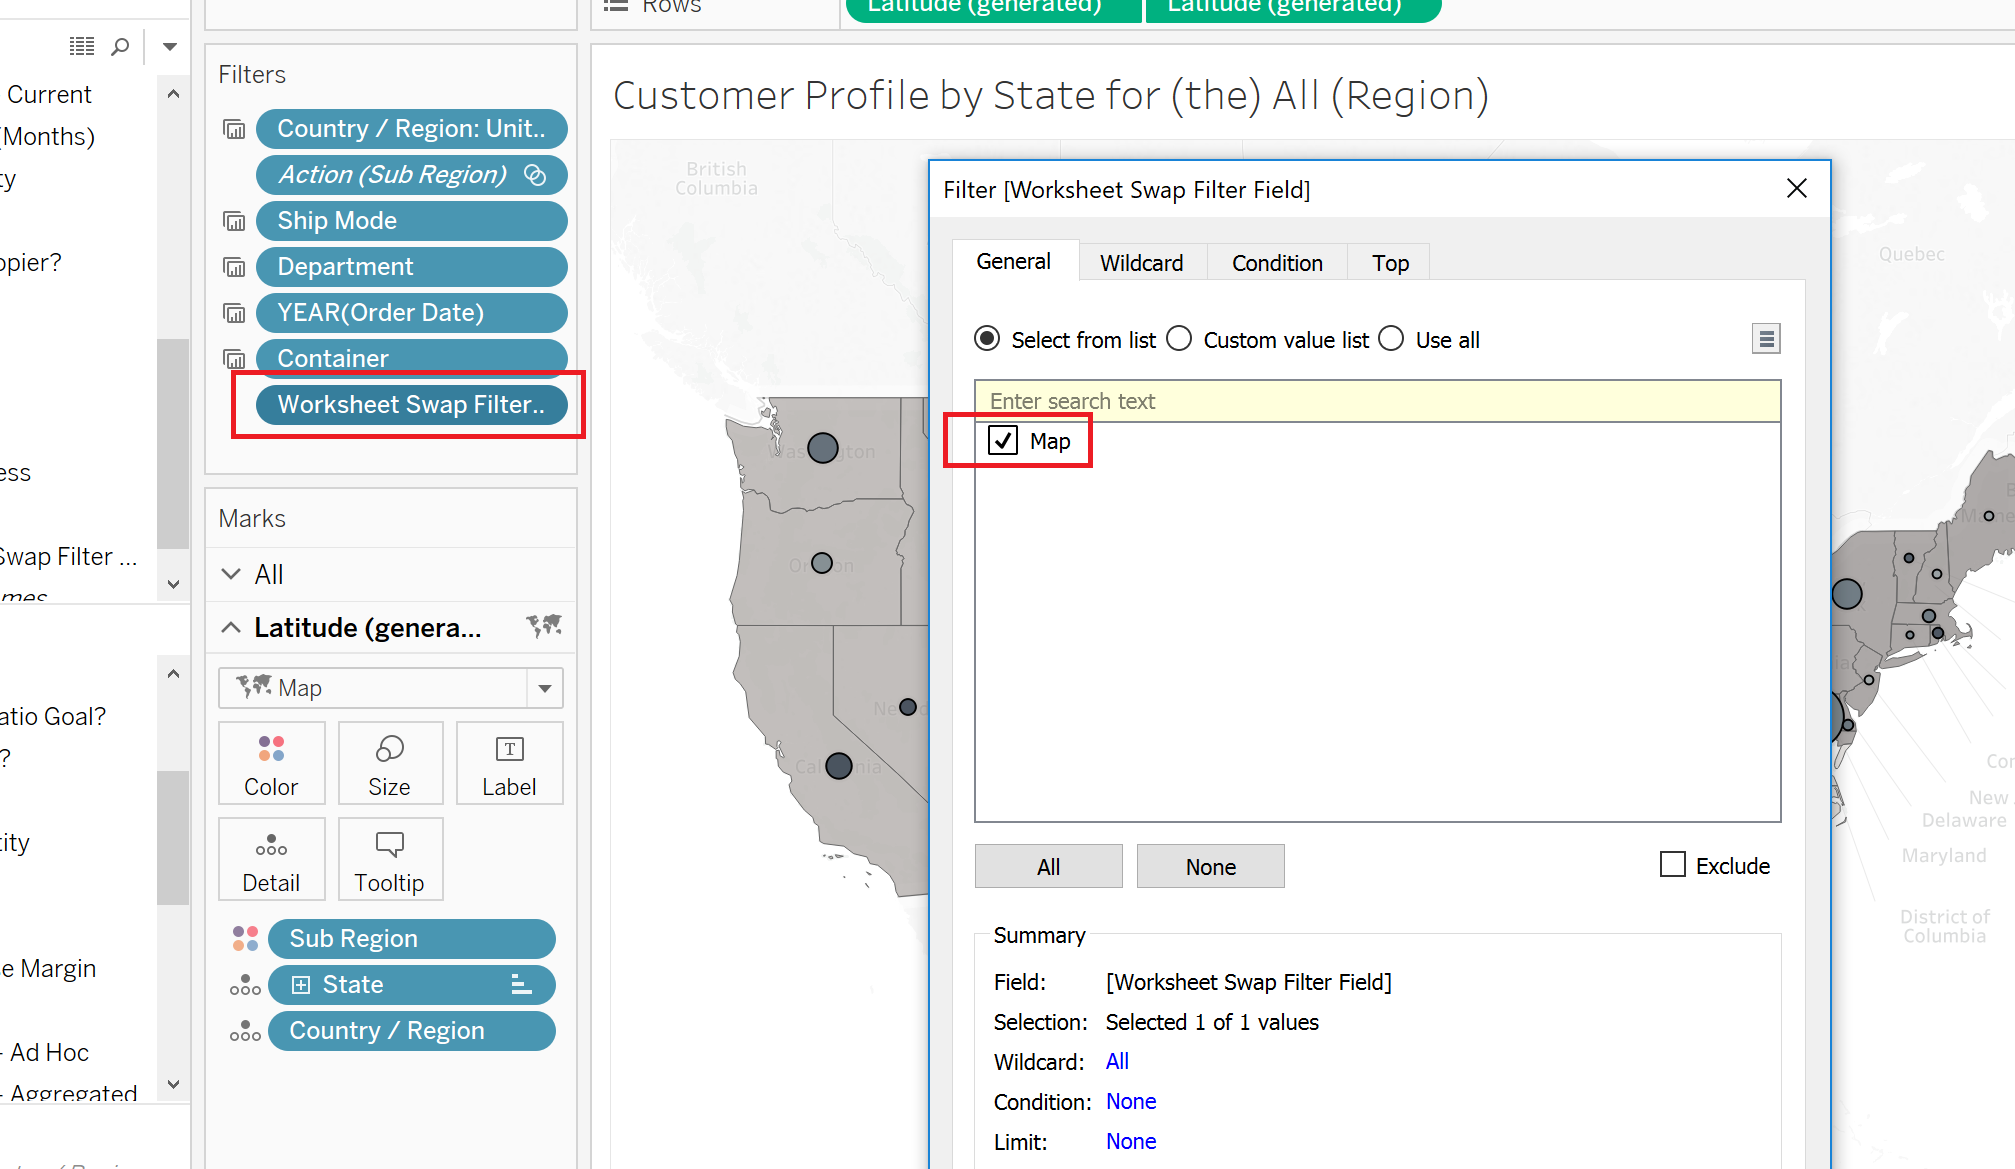The height and width of the screenshot is (1169, 2015).
Task: Click the California state circle mark on map
Action: [x=839, y=766]
